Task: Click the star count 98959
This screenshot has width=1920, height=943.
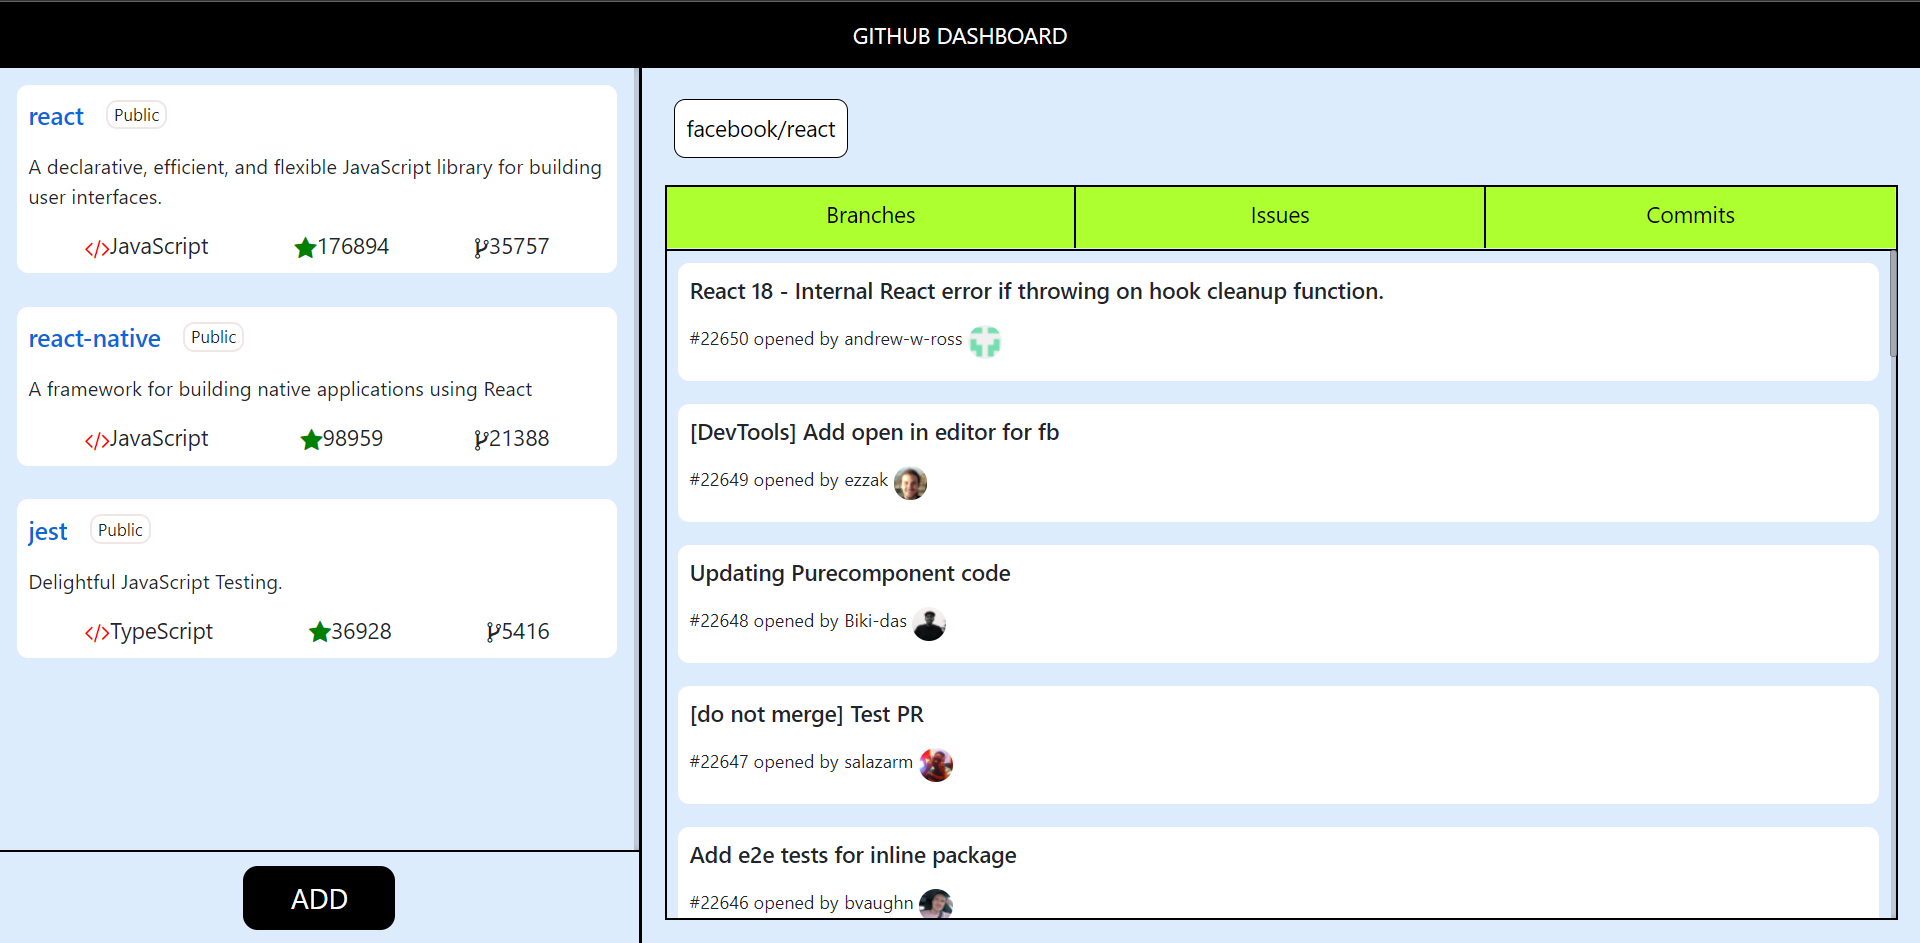Action: [353, 439]
